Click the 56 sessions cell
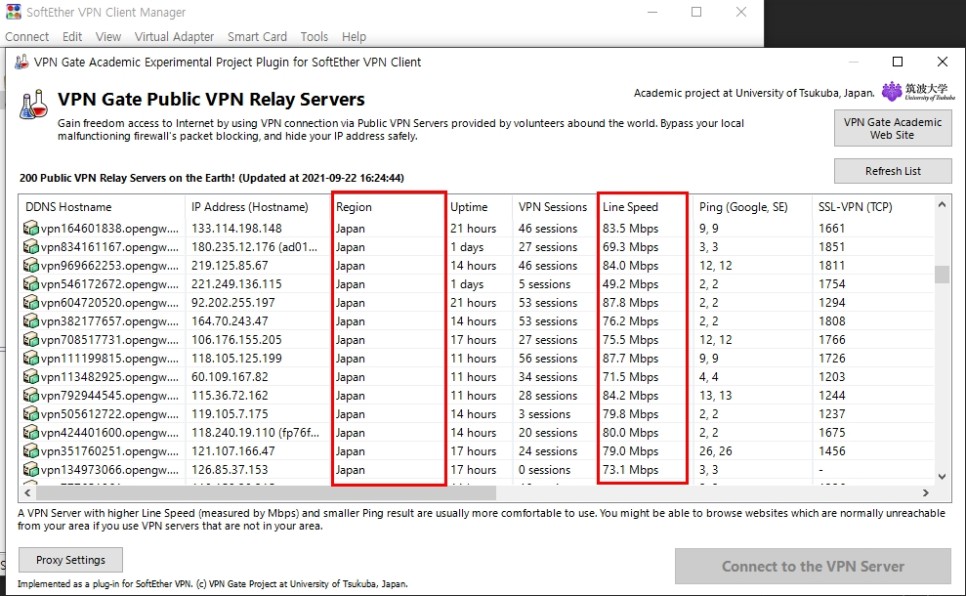This screenshot has height=596, width=966. pyautogui.click(x=548, y=358)
